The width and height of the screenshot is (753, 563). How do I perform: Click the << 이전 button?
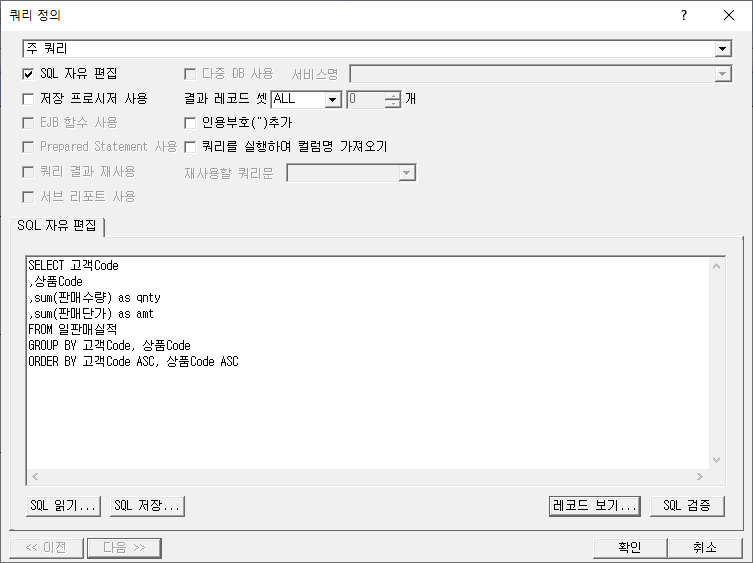pos(47,548)
